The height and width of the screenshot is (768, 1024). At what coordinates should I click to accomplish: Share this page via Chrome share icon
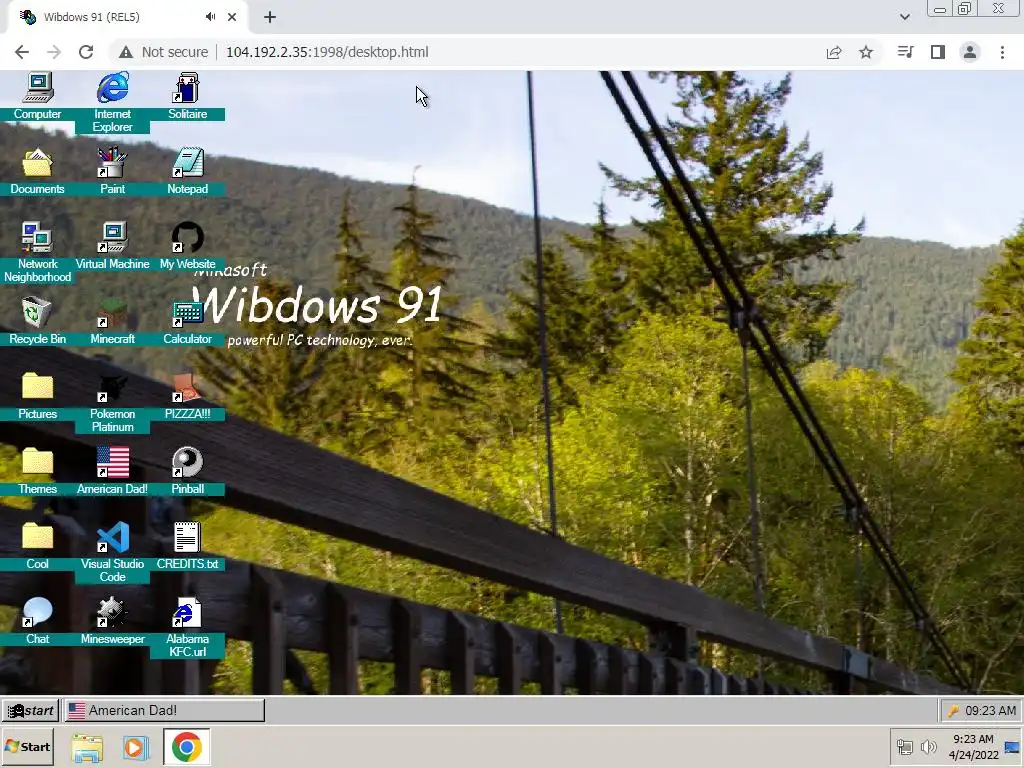(834, 52)
